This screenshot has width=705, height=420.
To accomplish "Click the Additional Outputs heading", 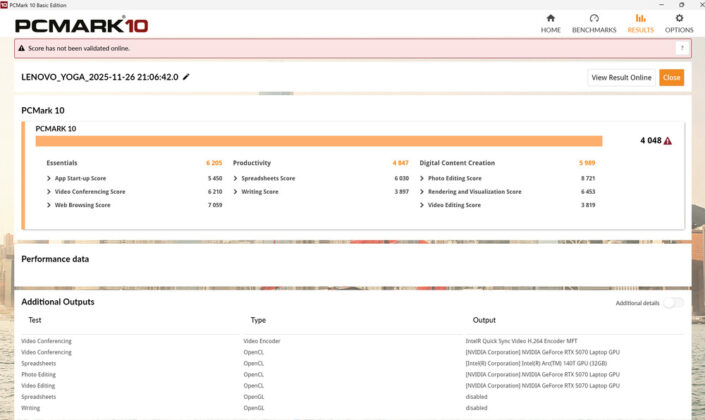I will point(58,302).
